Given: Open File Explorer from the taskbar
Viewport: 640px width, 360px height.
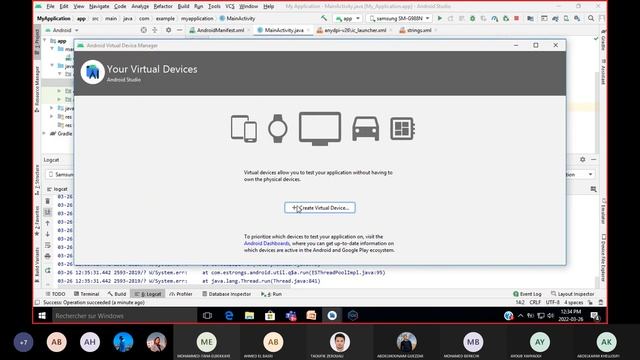Looking at the screenshot, I should 249,316.
